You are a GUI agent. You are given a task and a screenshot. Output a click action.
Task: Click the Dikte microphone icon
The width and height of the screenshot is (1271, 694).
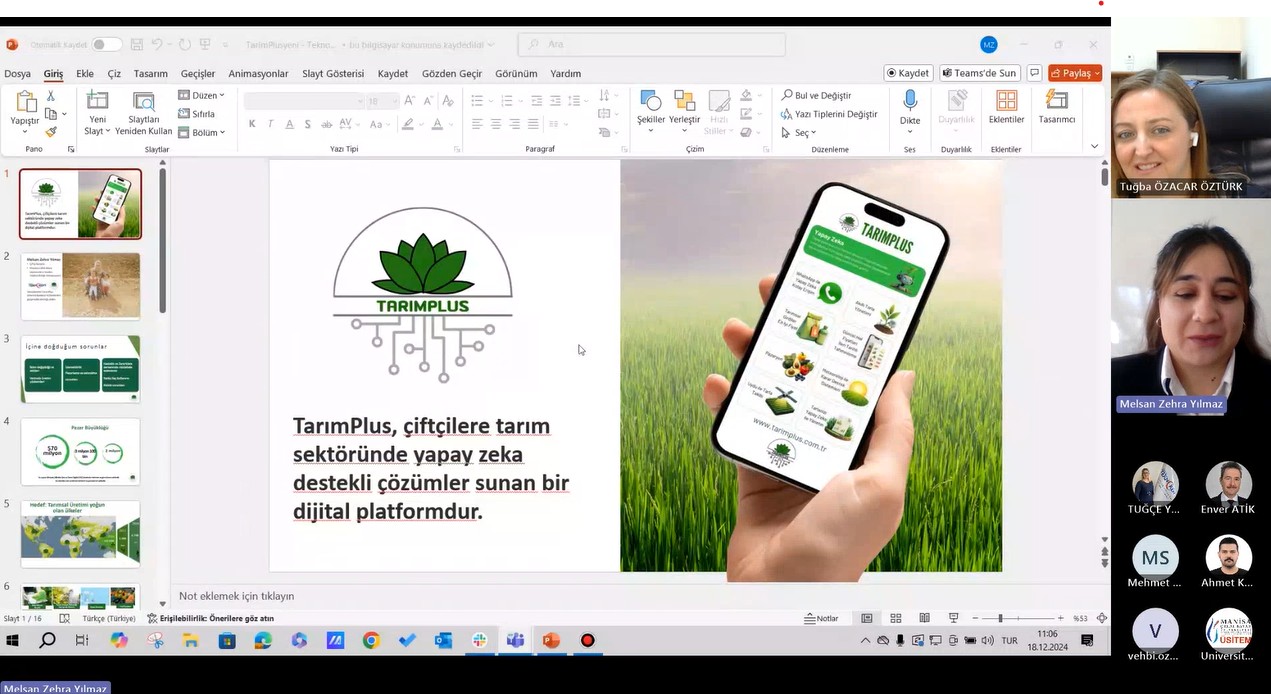tap(910, 101)
